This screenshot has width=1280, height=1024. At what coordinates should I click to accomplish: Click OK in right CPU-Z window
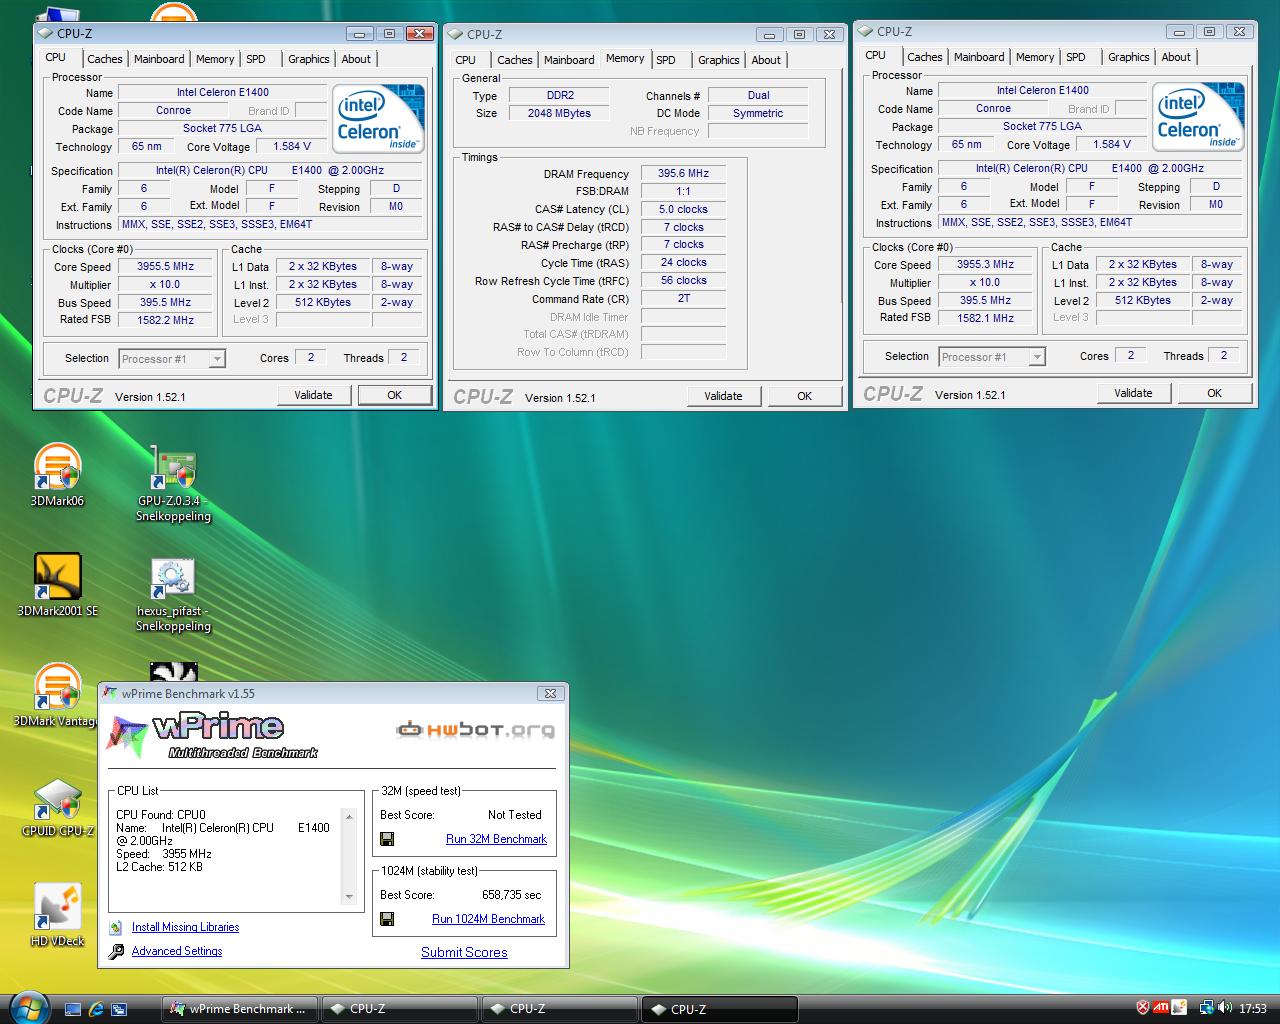1214,393
